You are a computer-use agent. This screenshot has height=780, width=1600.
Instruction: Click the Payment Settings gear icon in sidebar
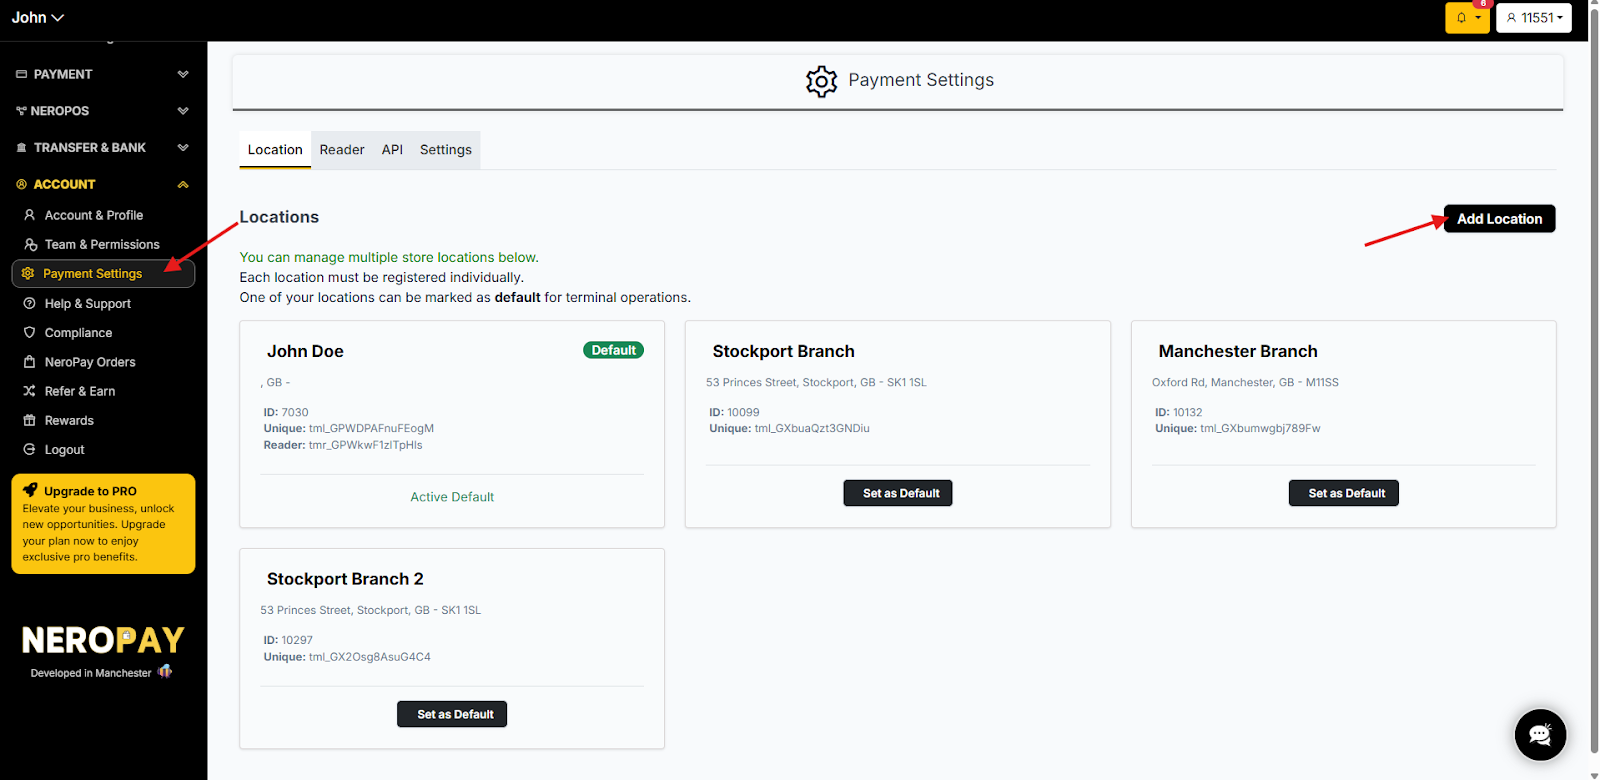[28, 274]
